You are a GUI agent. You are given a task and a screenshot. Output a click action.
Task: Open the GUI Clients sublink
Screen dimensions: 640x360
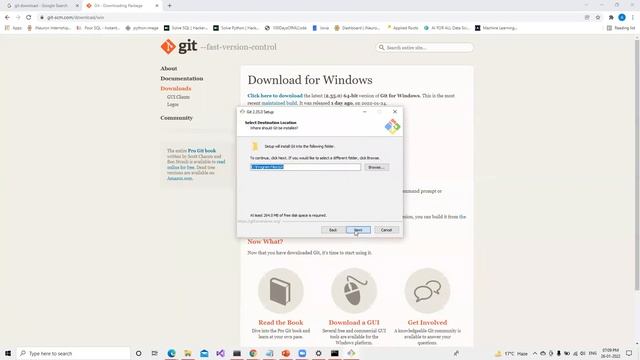pyautogui.click(x=178, y=97)
